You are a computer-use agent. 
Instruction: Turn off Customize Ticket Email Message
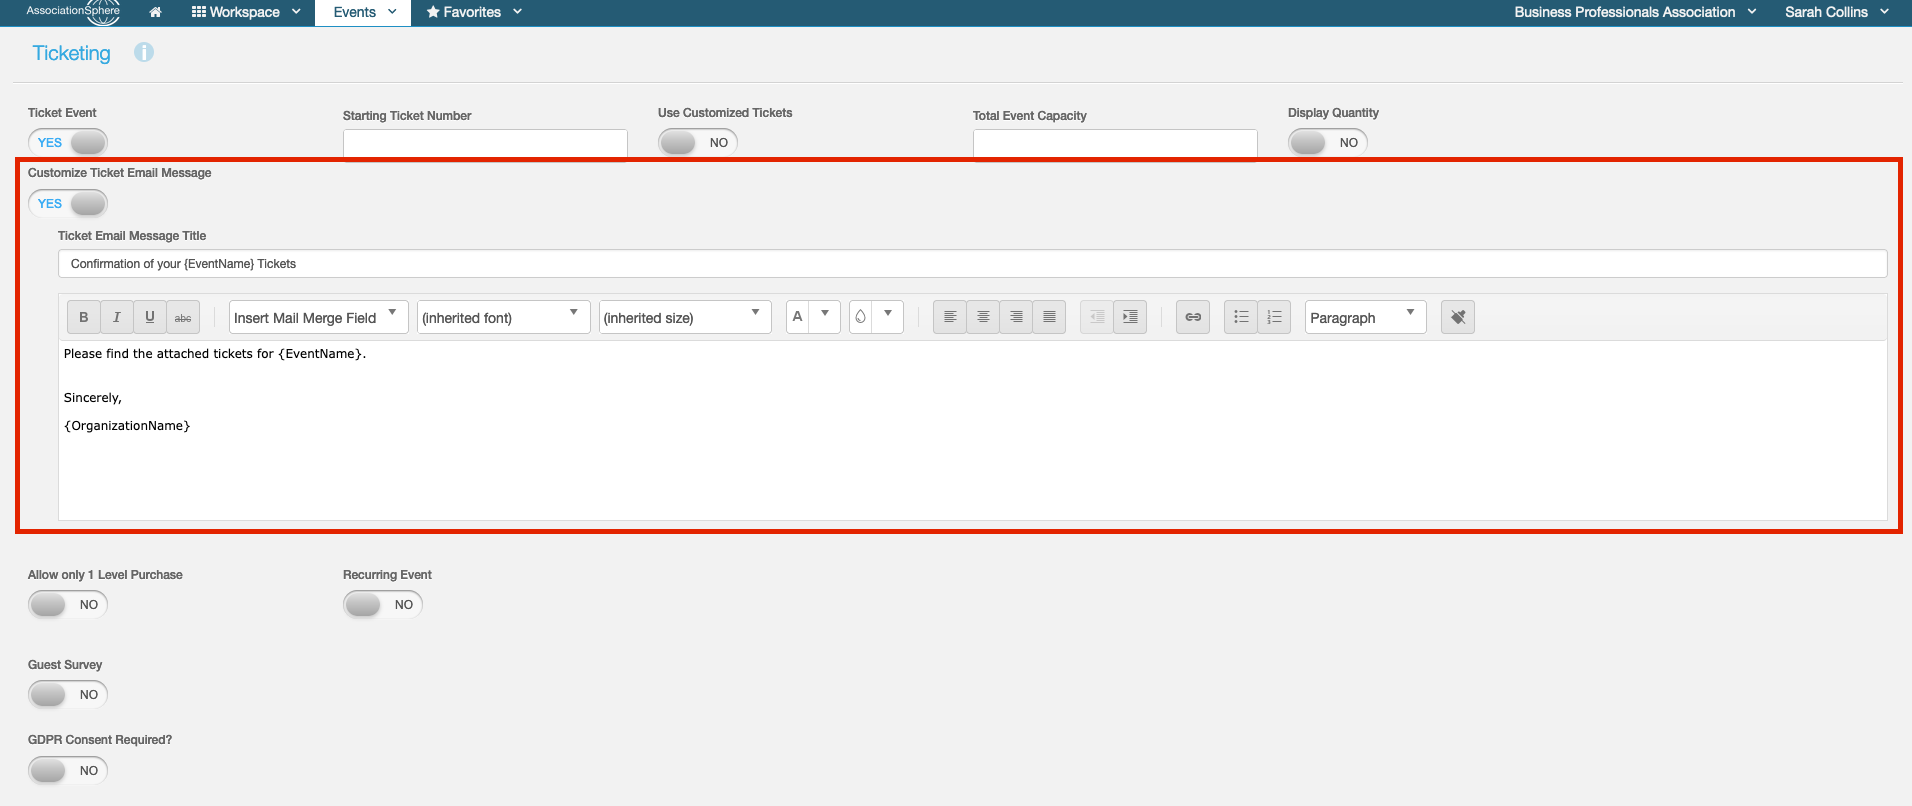pos(68,203)
